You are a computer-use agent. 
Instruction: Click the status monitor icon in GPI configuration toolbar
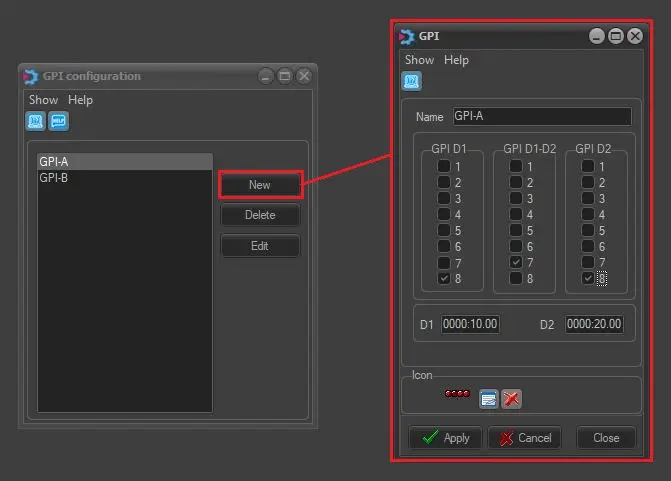[35, 121]
